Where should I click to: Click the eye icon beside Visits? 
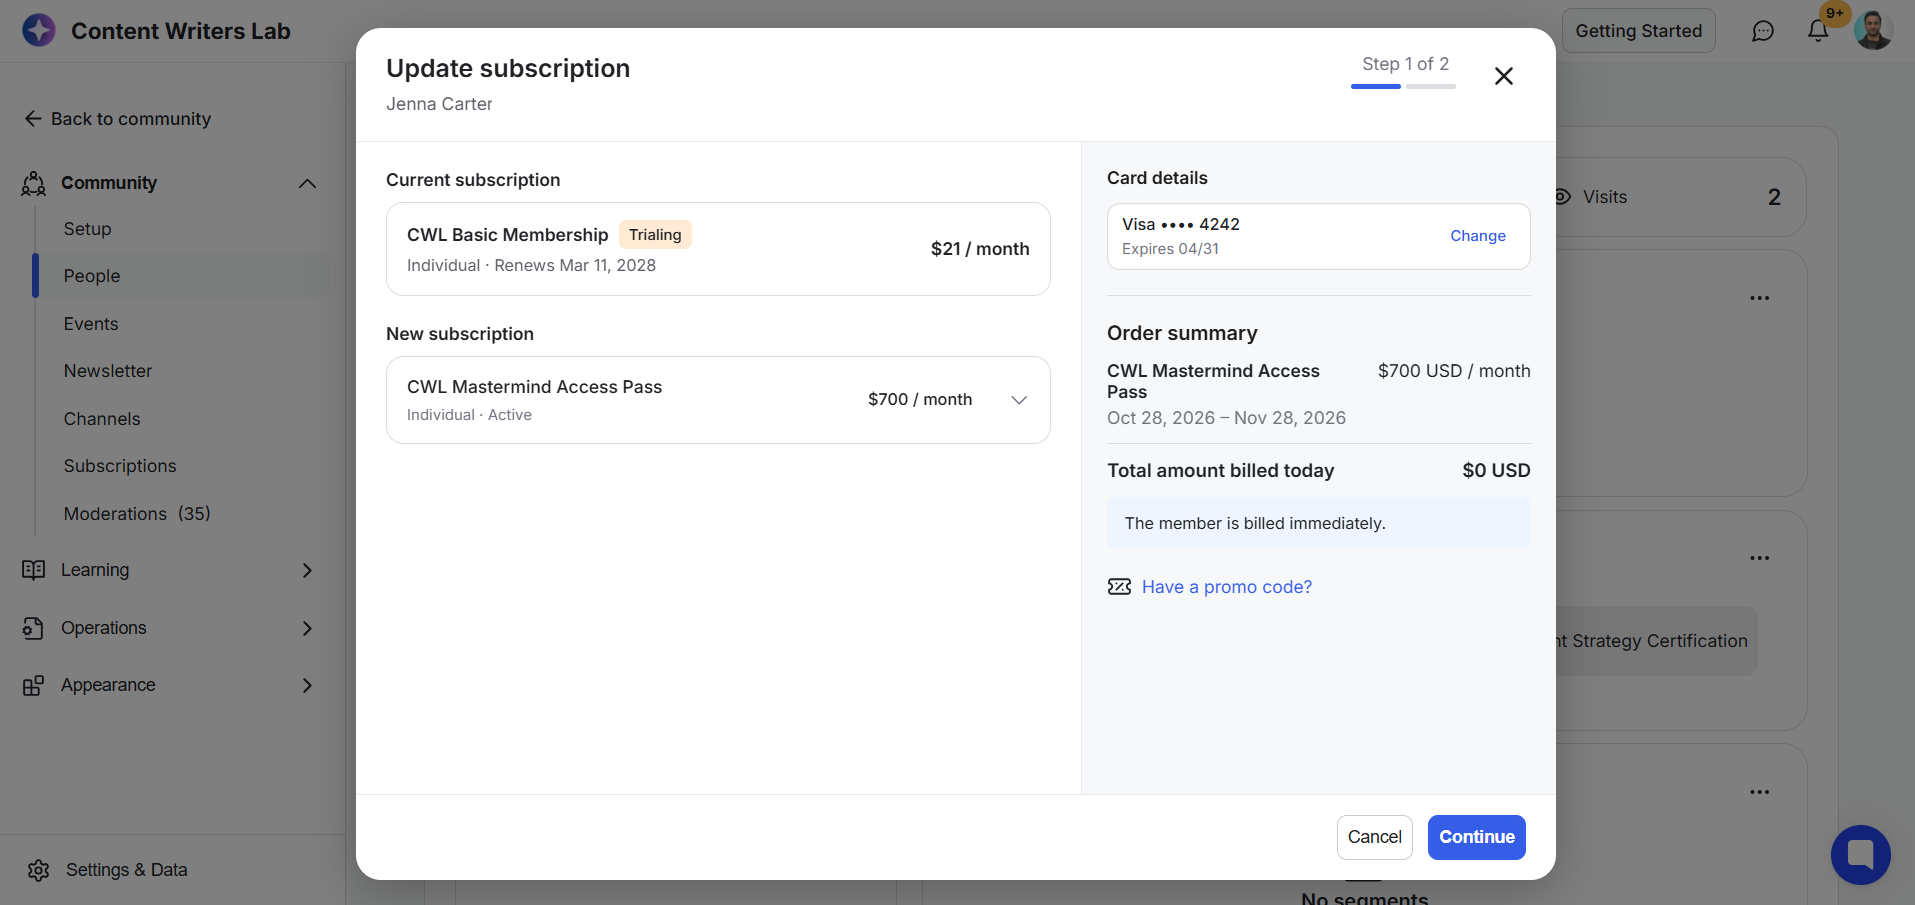1562,197
